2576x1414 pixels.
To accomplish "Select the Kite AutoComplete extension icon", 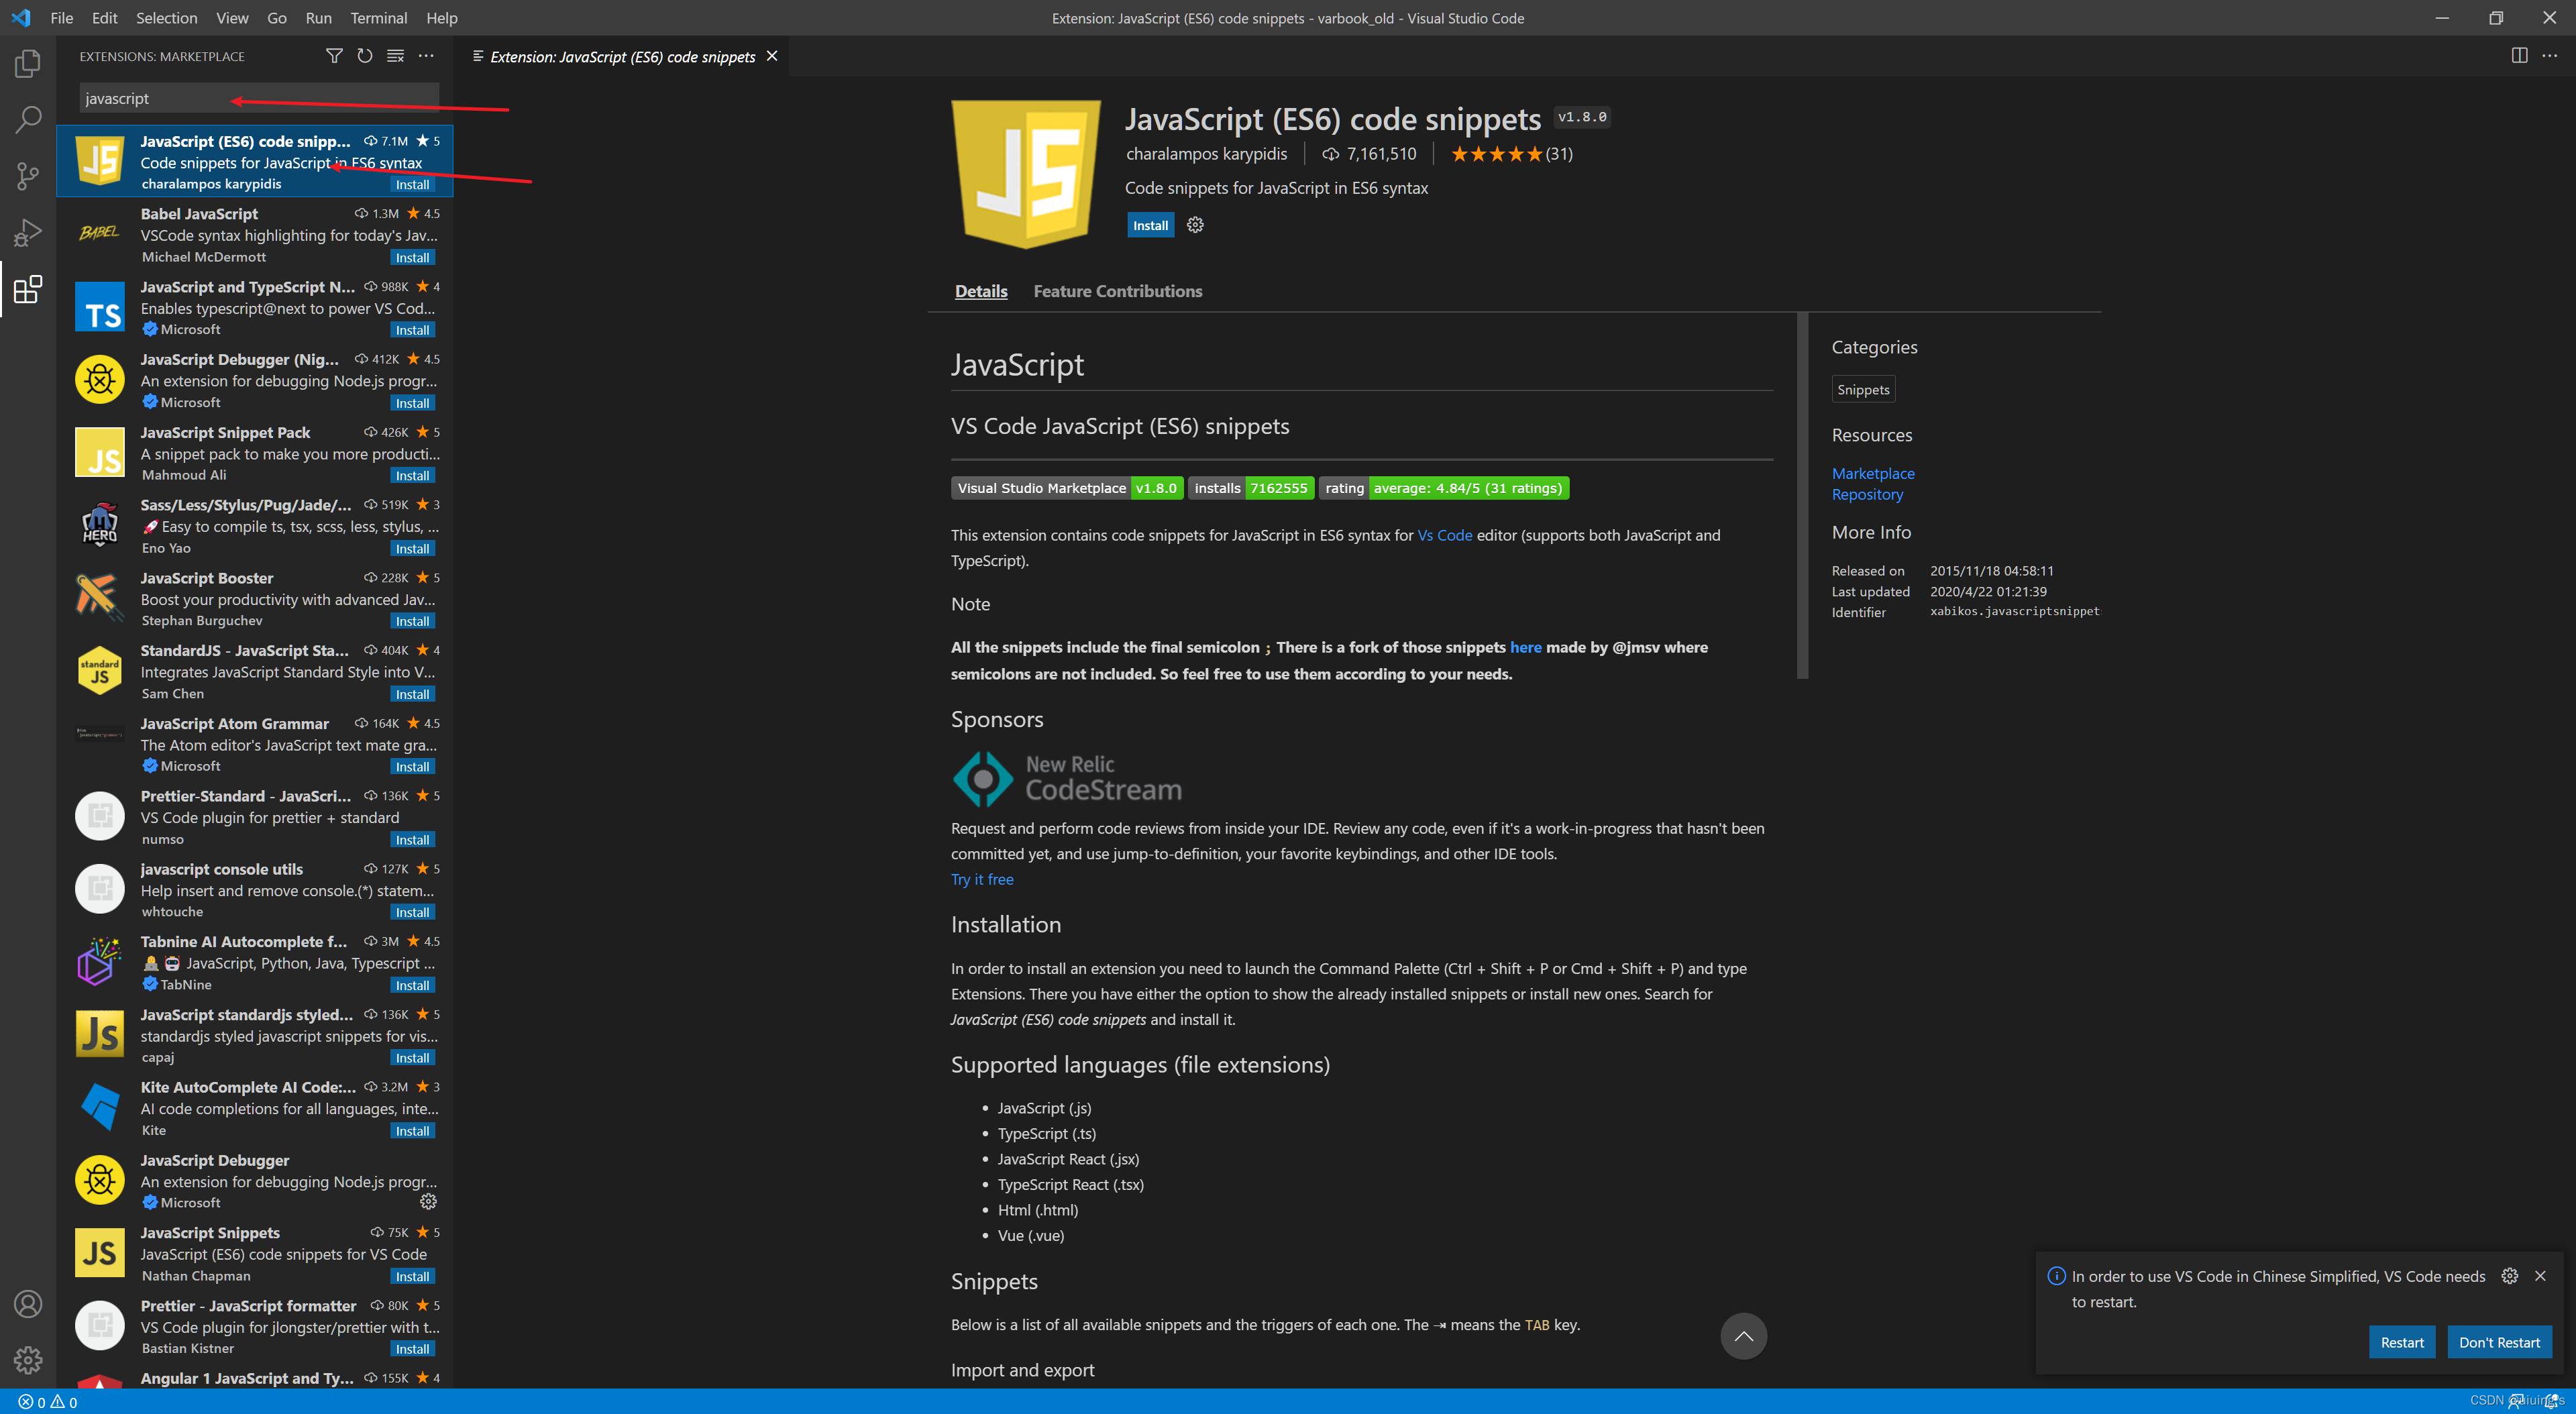I will (99, 1107).
